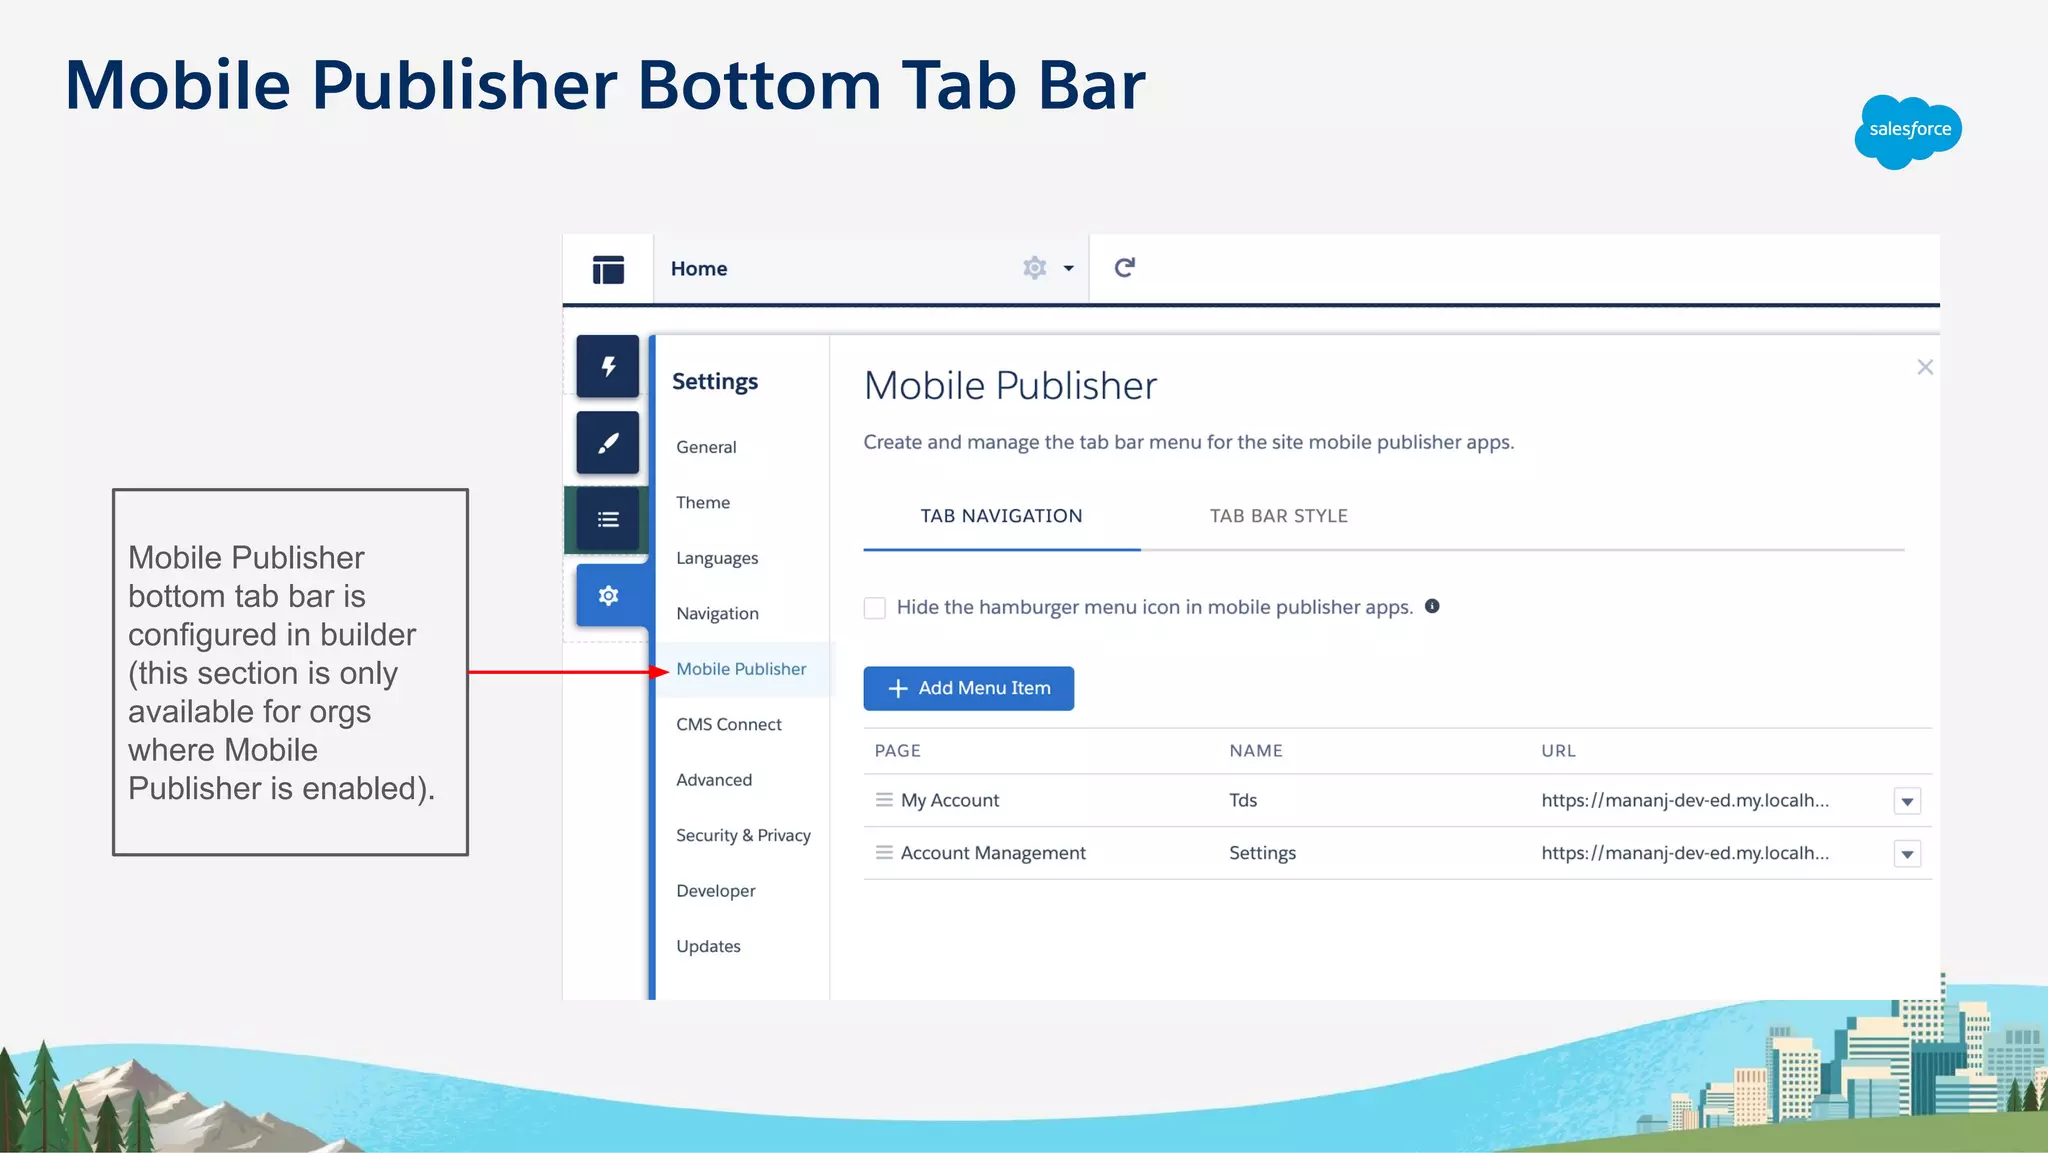
Task: Switch to the Tab Navigation tab
Action: [x=1001, y=516]
